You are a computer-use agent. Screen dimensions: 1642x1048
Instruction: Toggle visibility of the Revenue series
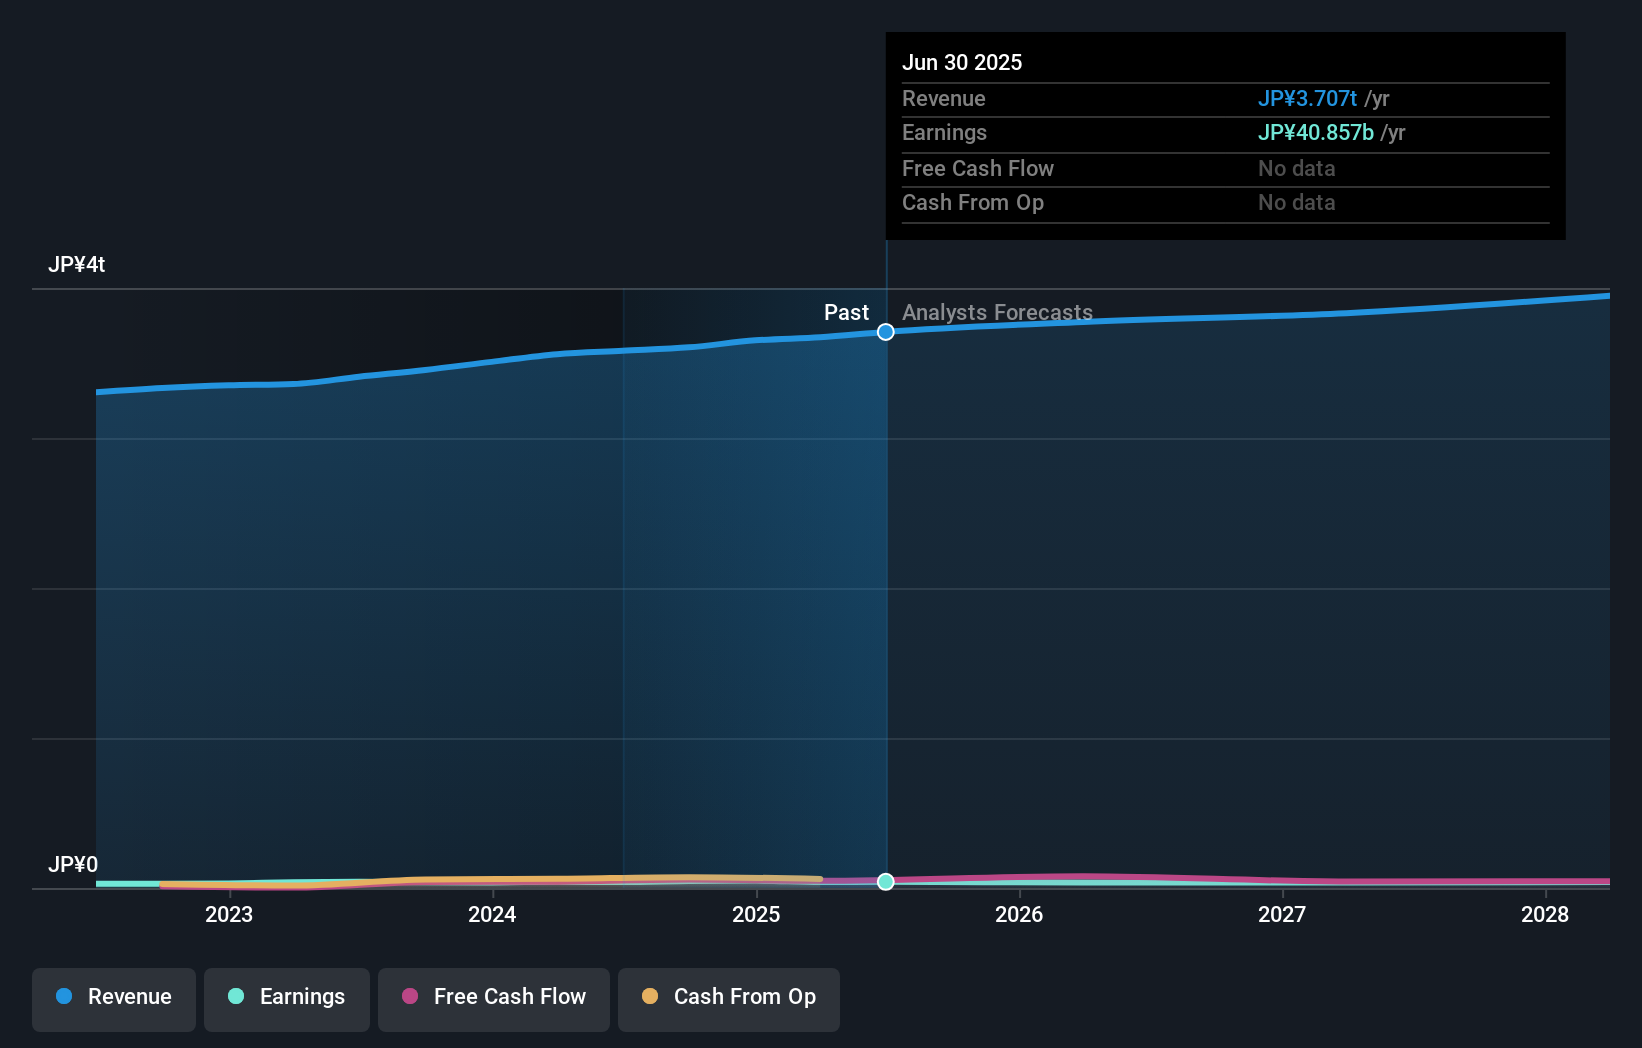pos(113,999)
